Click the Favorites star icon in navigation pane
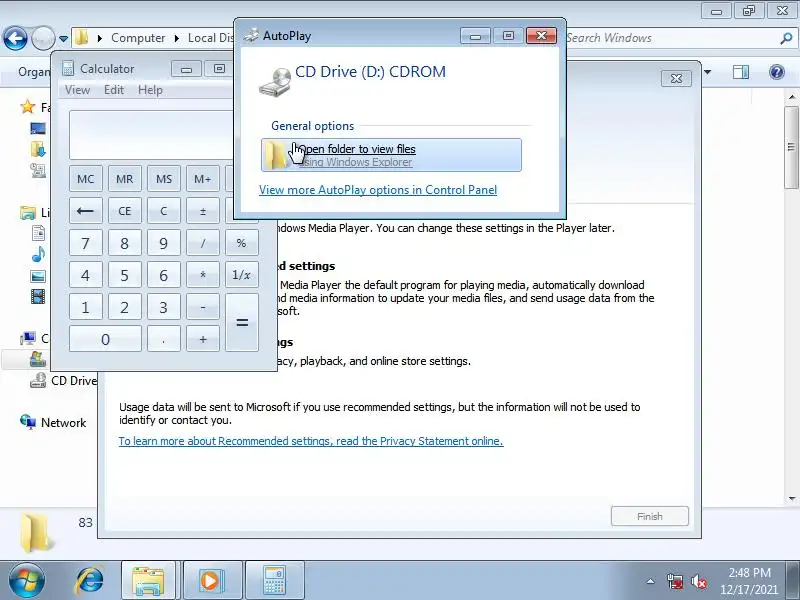Image resolution: width=800 pixels, height=600 pixels. coord(27,107)
